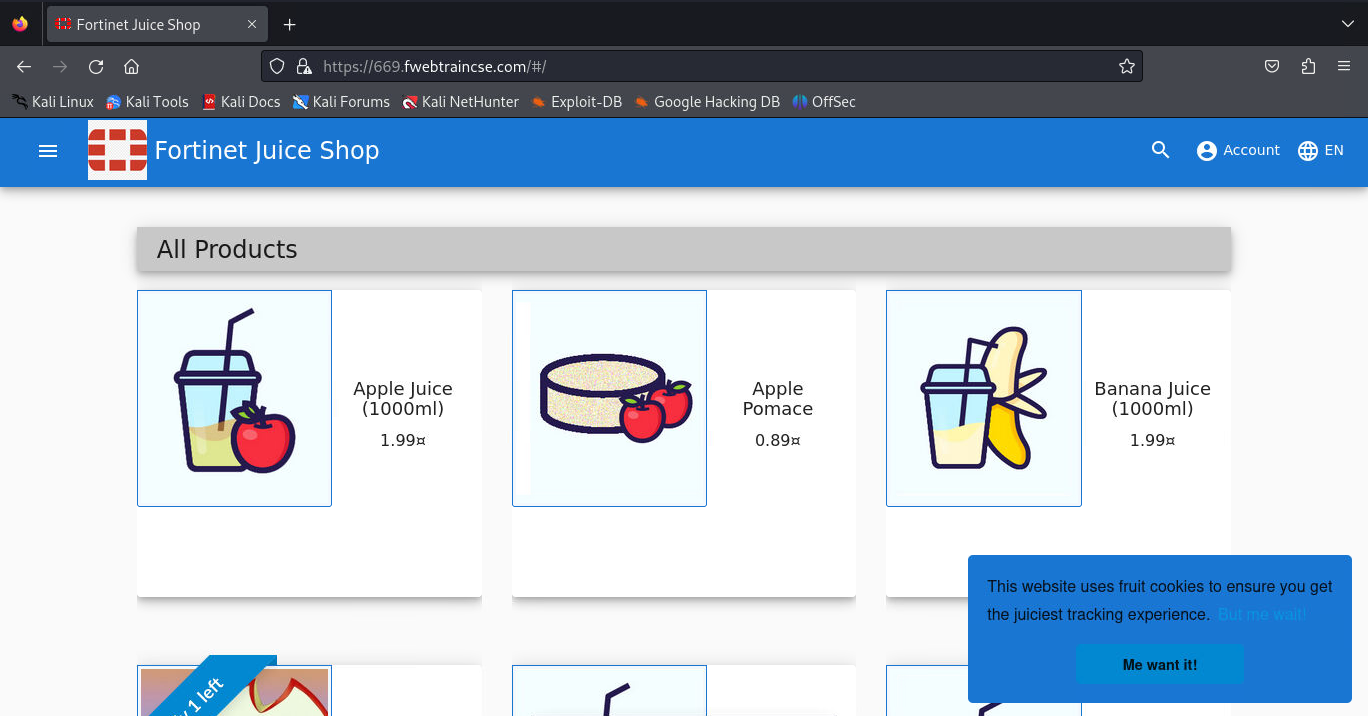Go back using browser back arrow
Screen dimensions: 1368x716
pos(24,67)
